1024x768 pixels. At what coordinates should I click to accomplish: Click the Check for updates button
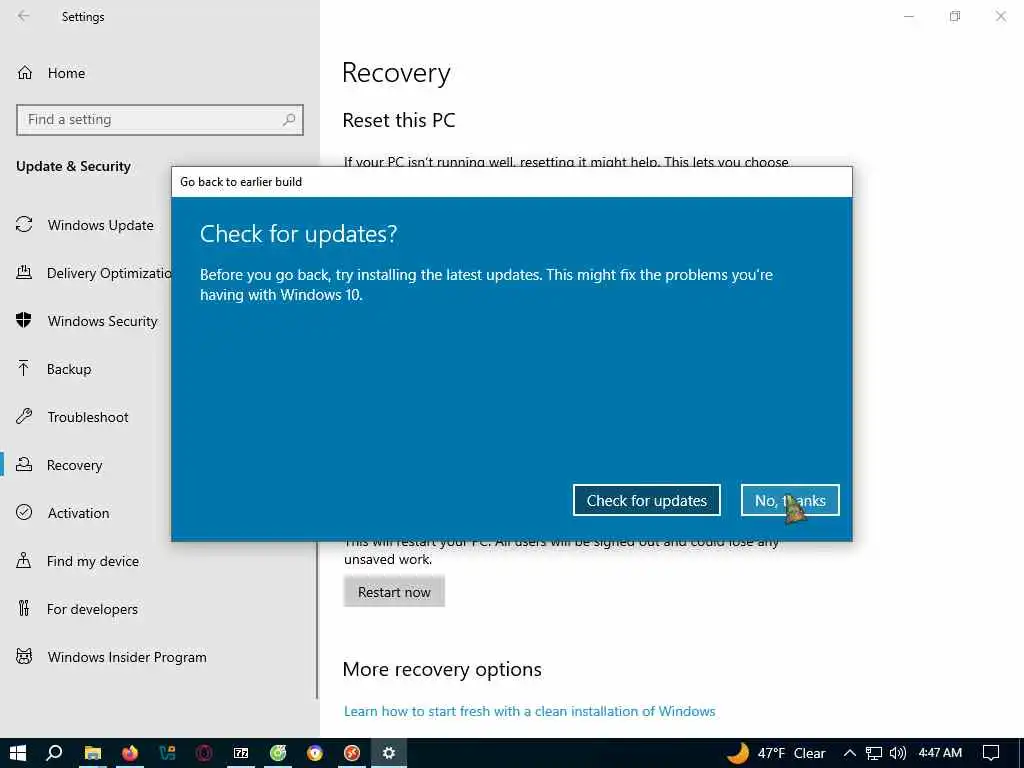(647, 500)
